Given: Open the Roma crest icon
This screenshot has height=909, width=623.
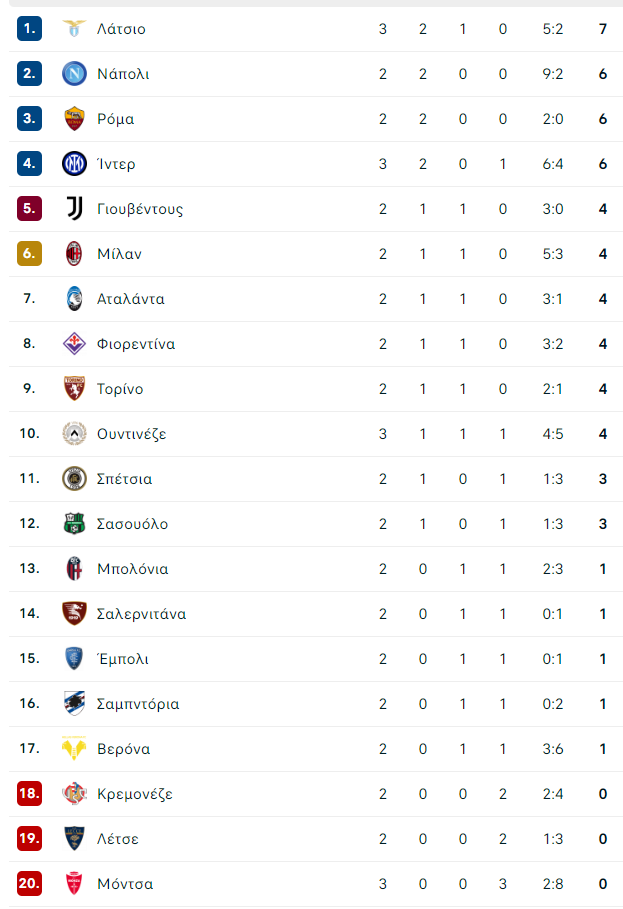Looking at the screenshot, I should pos(74,119).
